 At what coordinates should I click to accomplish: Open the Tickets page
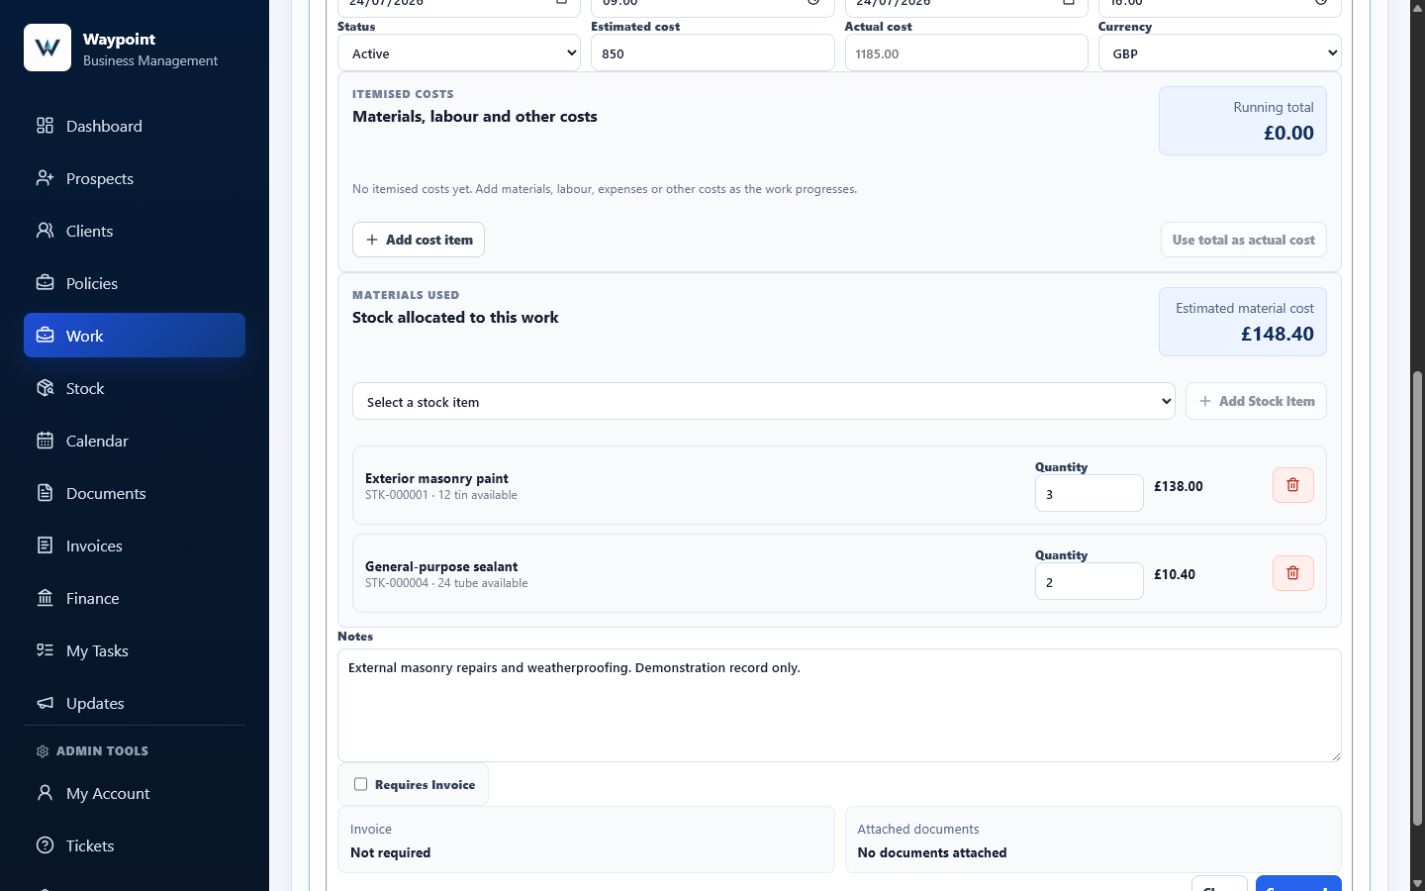pyautogui.click(x=134, y=846)
